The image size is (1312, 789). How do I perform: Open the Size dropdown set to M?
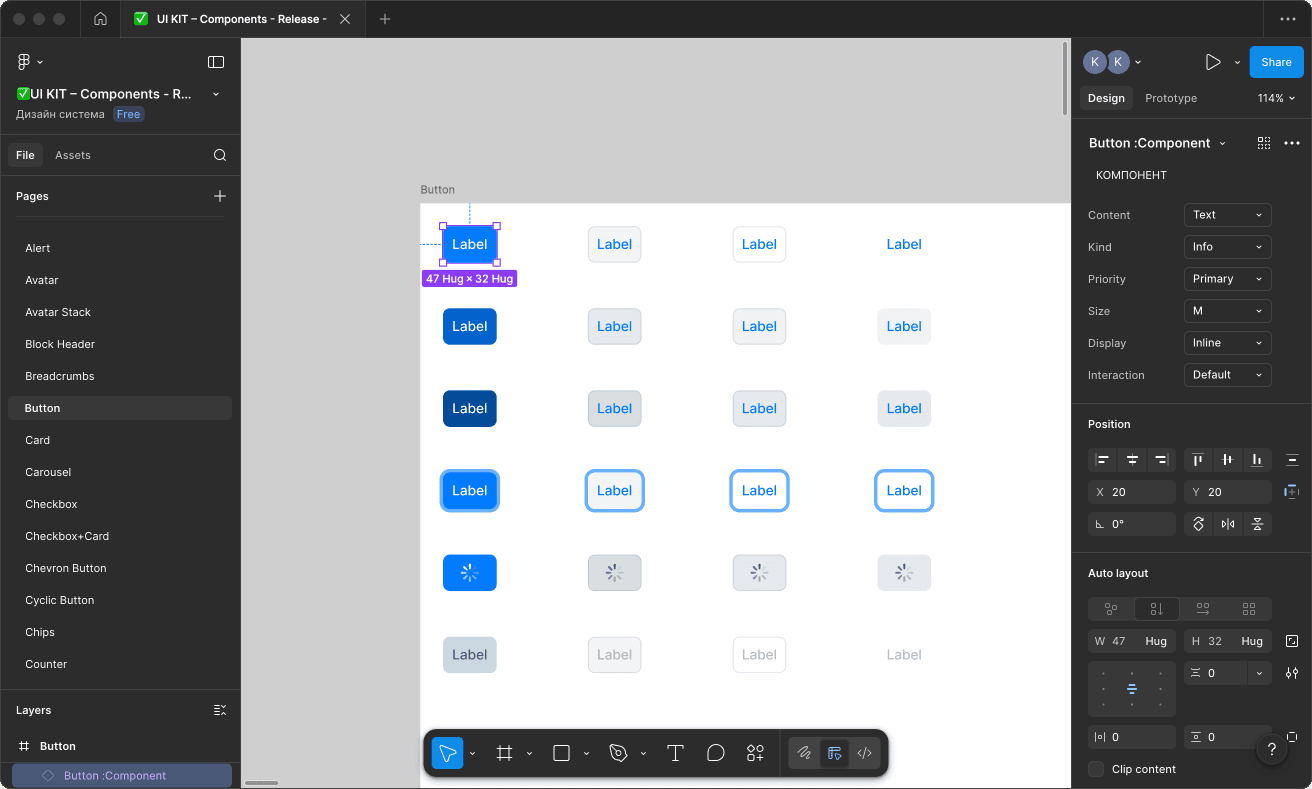[x=1227, y=311]
